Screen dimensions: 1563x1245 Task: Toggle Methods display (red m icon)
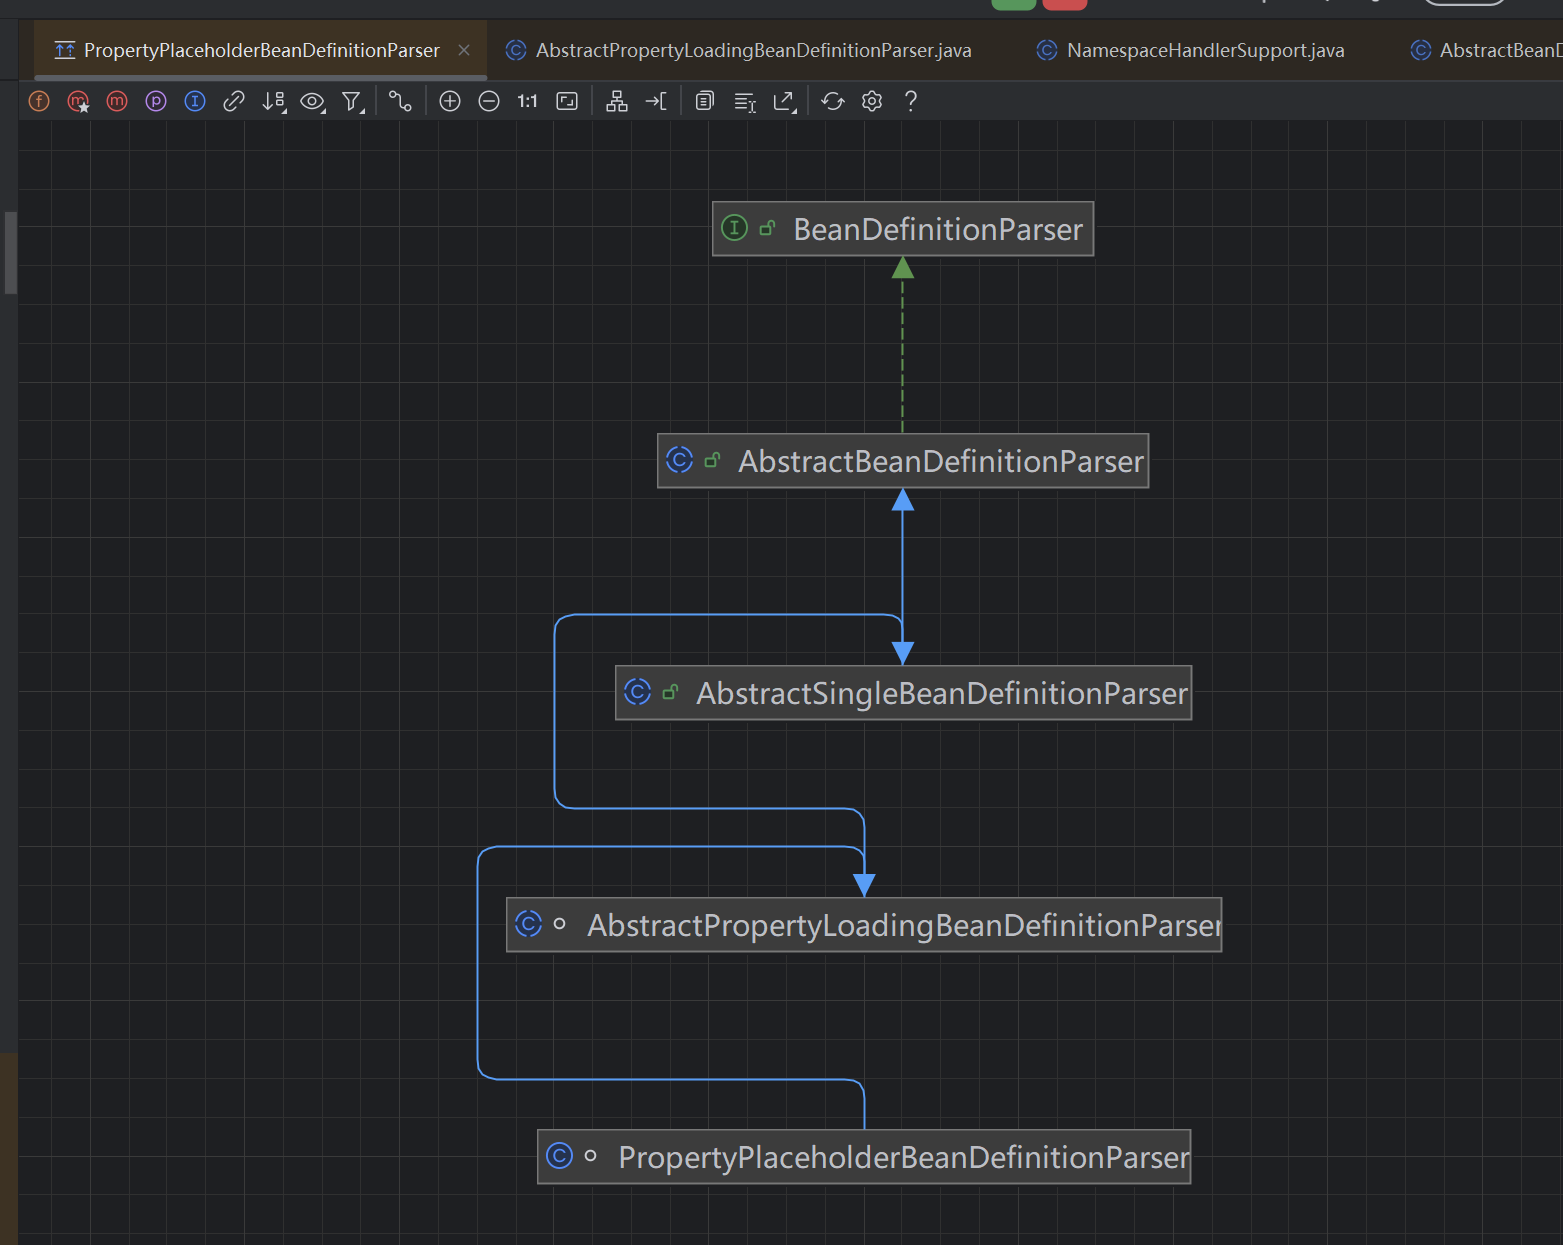[x=117, y=101]
